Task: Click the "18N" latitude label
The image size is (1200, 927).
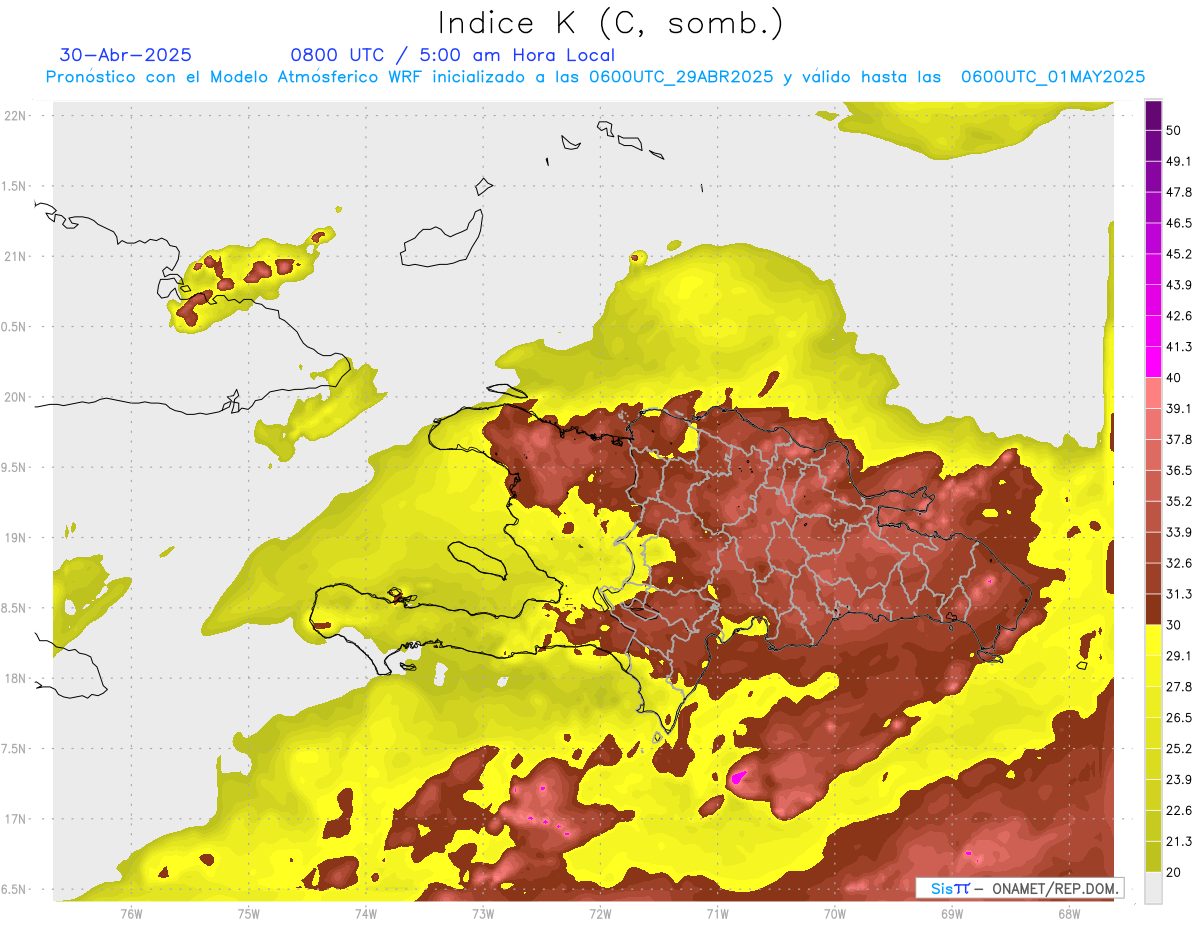Action: [x=15, y=678]
